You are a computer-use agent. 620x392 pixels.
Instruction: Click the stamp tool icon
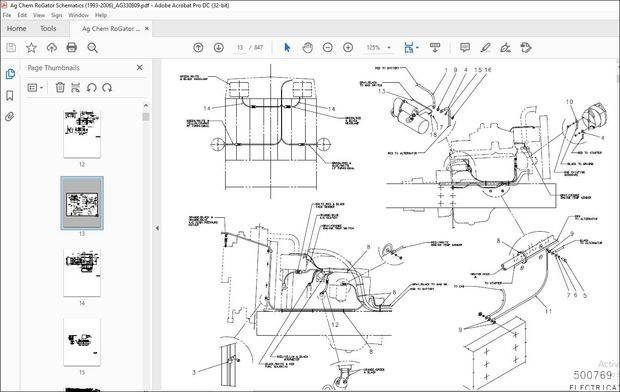pos(525,48)
